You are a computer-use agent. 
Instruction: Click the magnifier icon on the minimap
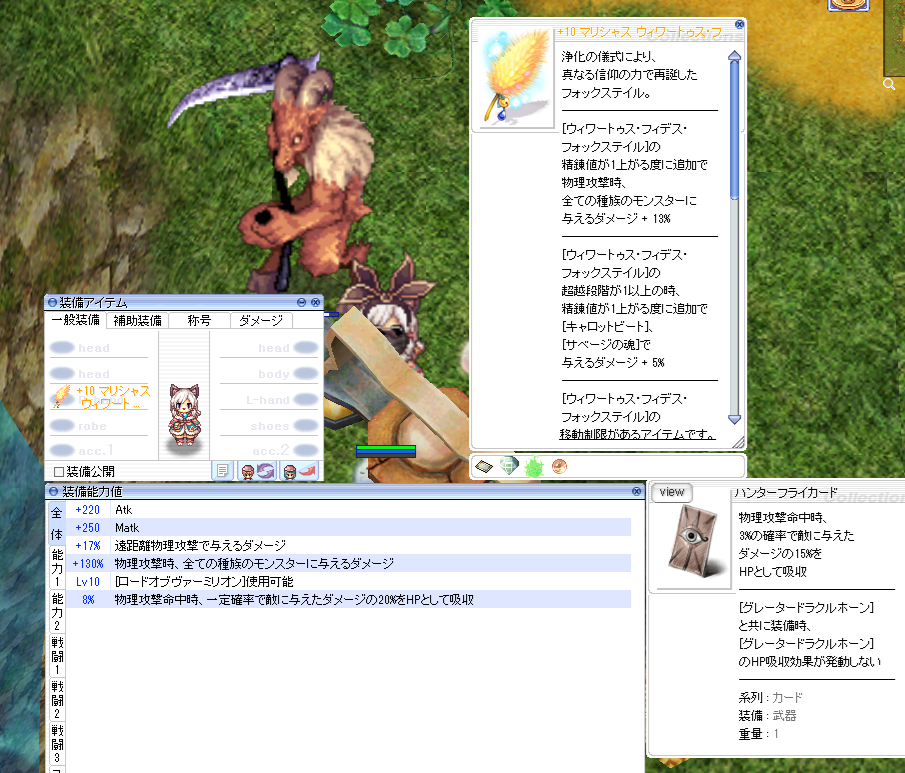click(x=889, y=86)
